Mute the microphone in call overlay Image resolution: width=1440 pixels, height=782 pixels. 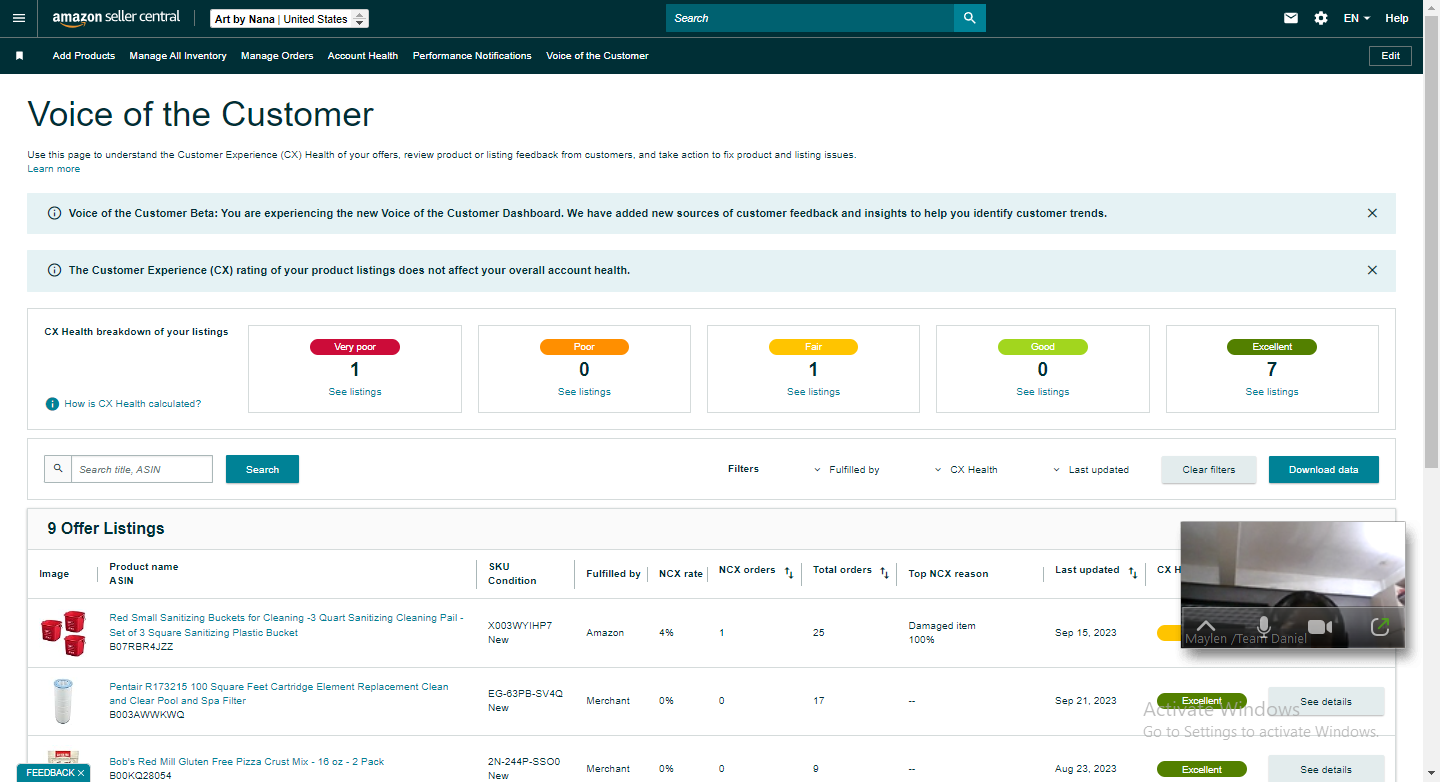tap(1264, 627)
